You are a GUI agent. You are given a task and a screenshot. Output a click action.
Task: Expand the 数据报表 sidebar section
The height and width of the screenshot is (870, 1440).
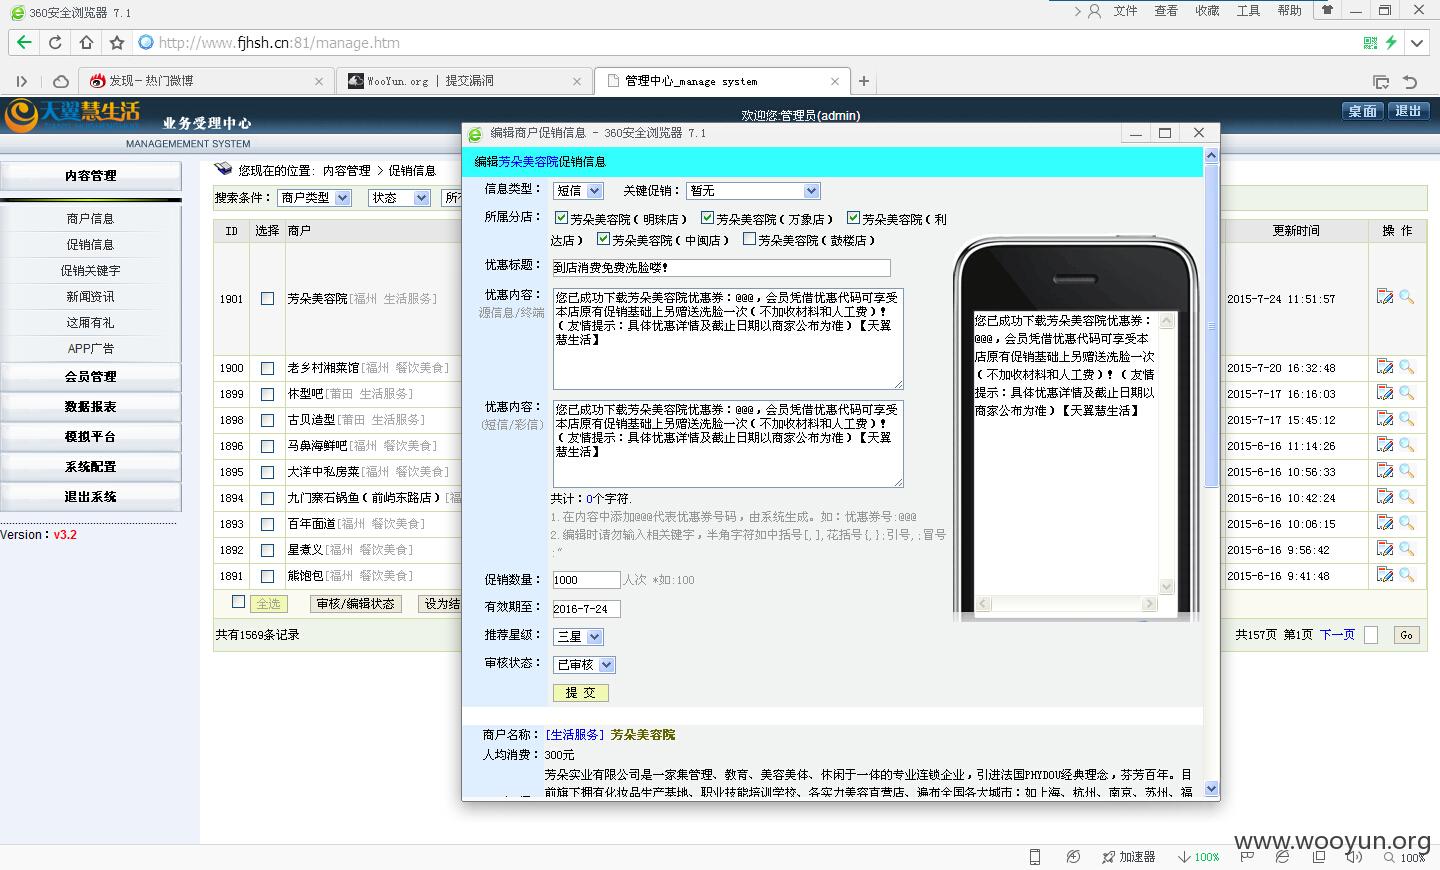[x=90, y=406]
